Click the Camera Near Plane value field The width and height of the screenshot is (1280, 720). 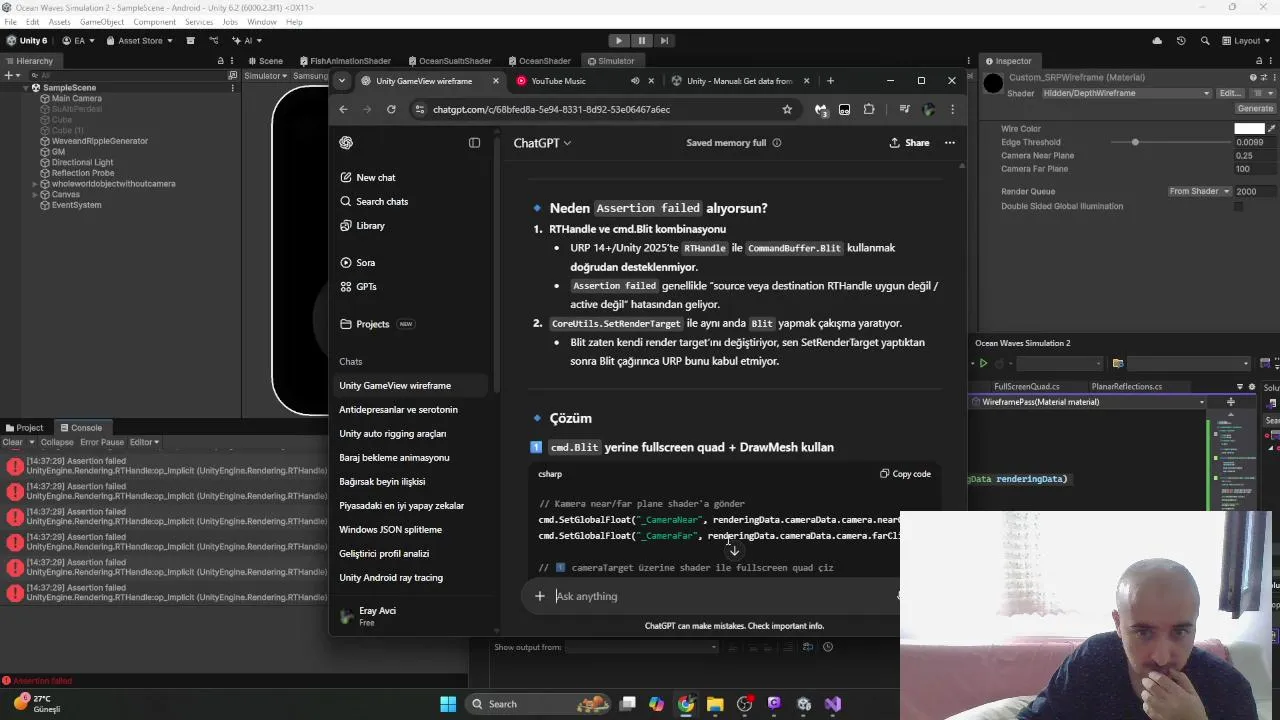pos(1254,156)
